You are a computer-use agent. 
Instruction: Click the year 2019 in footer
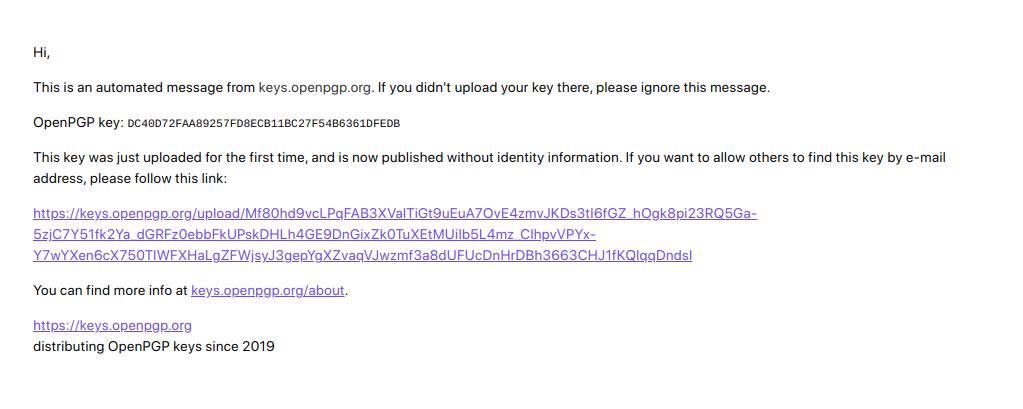pos(258,346)
